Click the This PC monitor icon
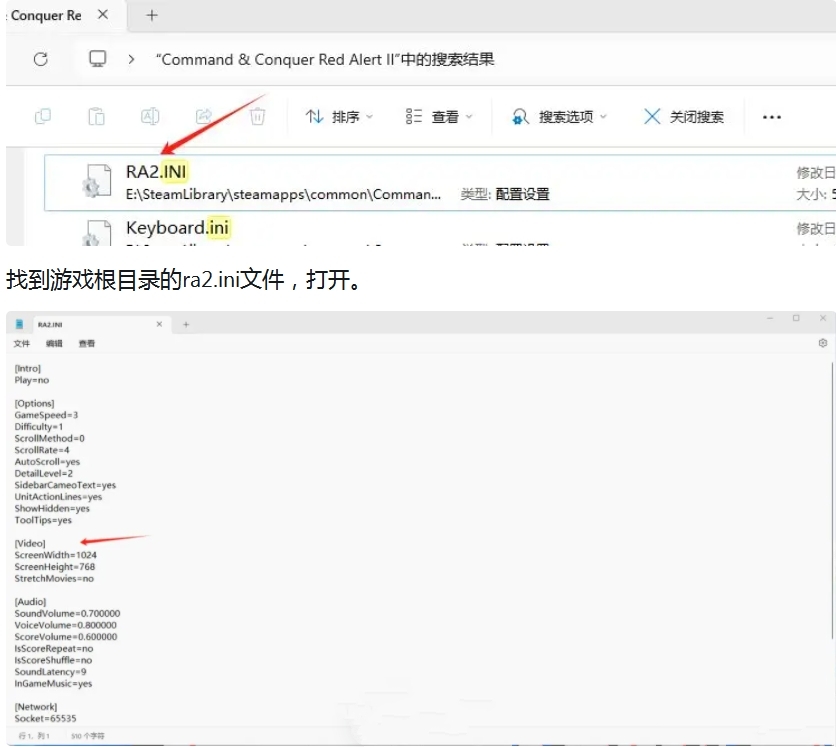836x747 pixels. tap(98, 59)
